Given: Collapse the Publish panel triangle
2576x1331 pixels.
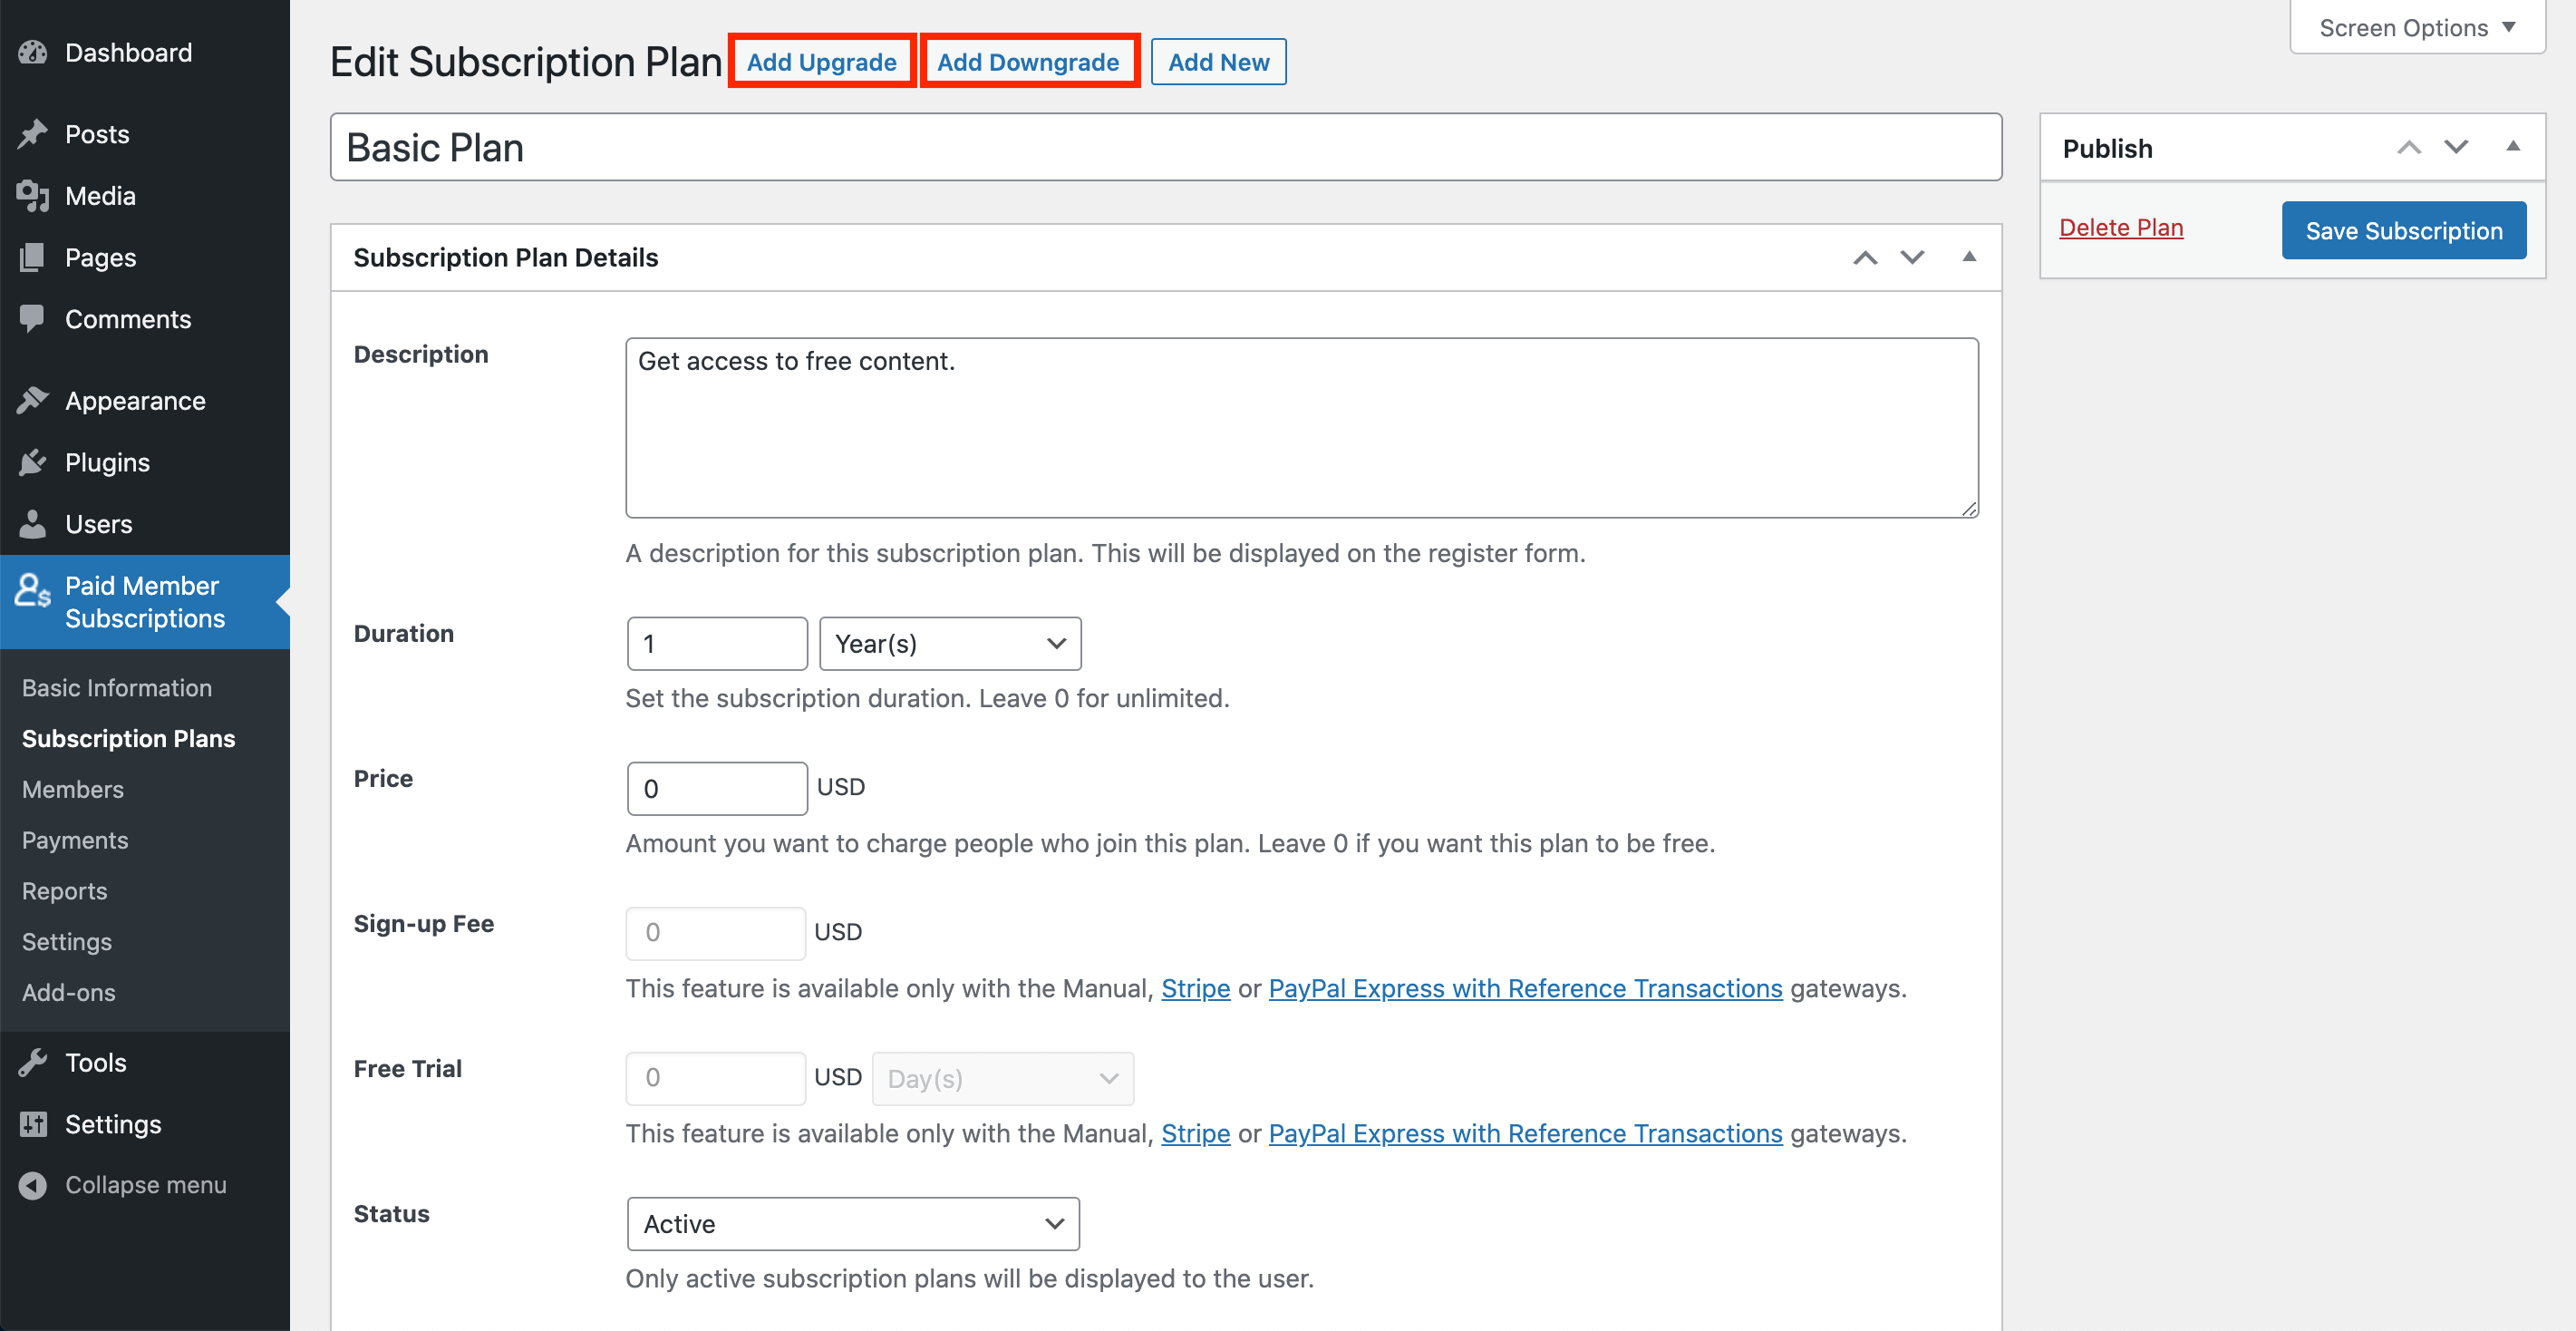Looking at the screenshot, I should tap(2512, 147).
